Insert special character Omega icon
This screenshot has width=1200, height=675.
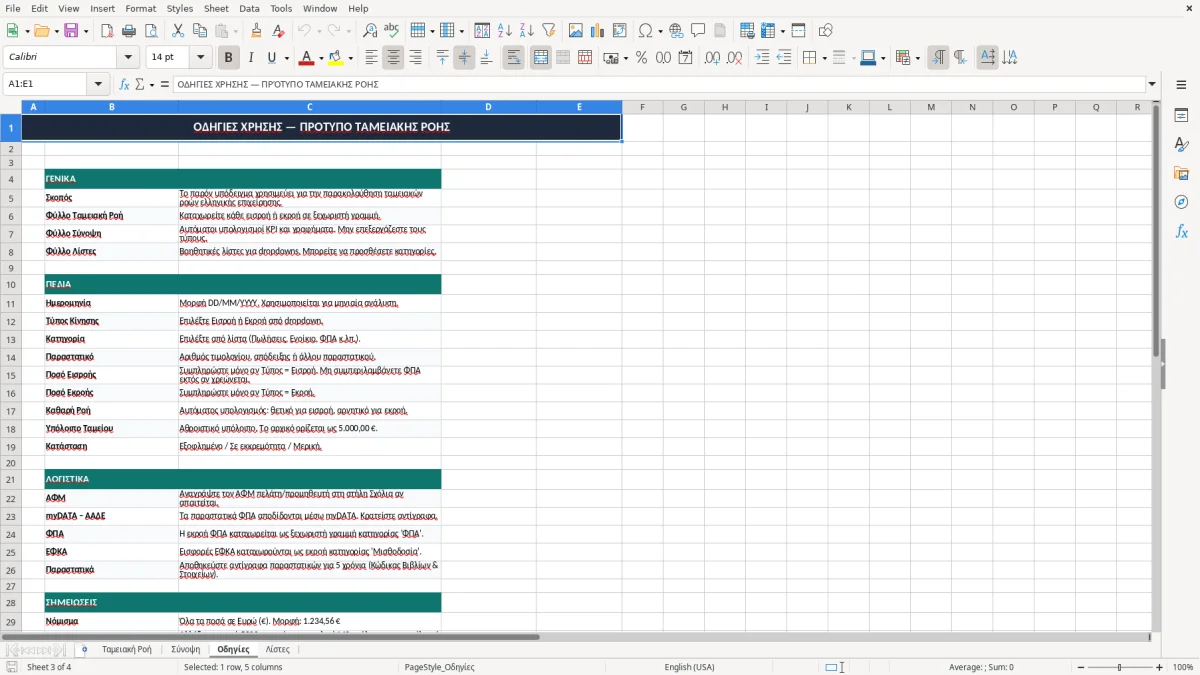pyautogui.click(x=645, y=31)
